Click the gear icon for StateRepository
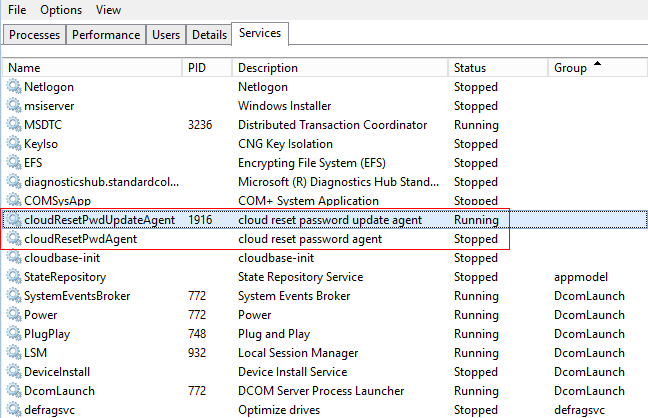The height and width of the screenshot is (418, 648). [14, 277]
